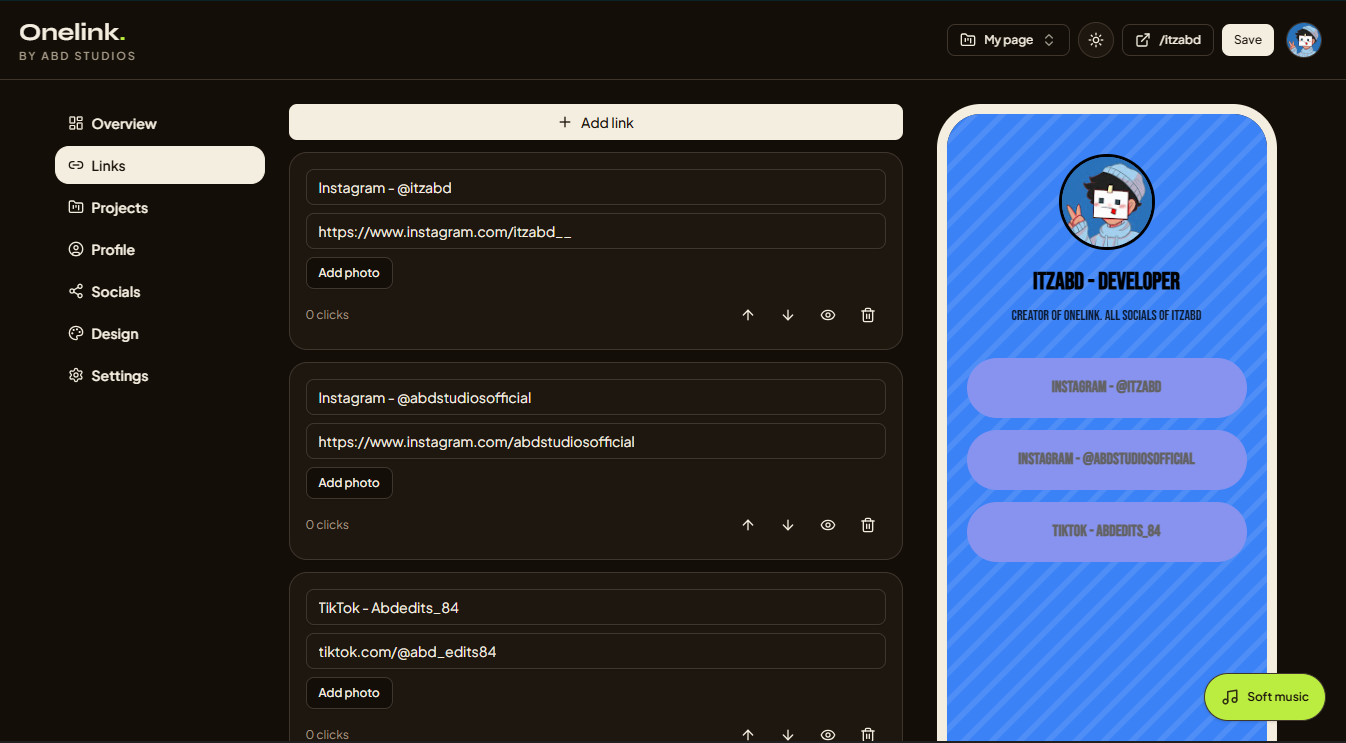Viewport: 1346px width, 743px height.
Task: Edit URL field tiktok.com/@abd_edits84
Action: [x=596, y=651]
